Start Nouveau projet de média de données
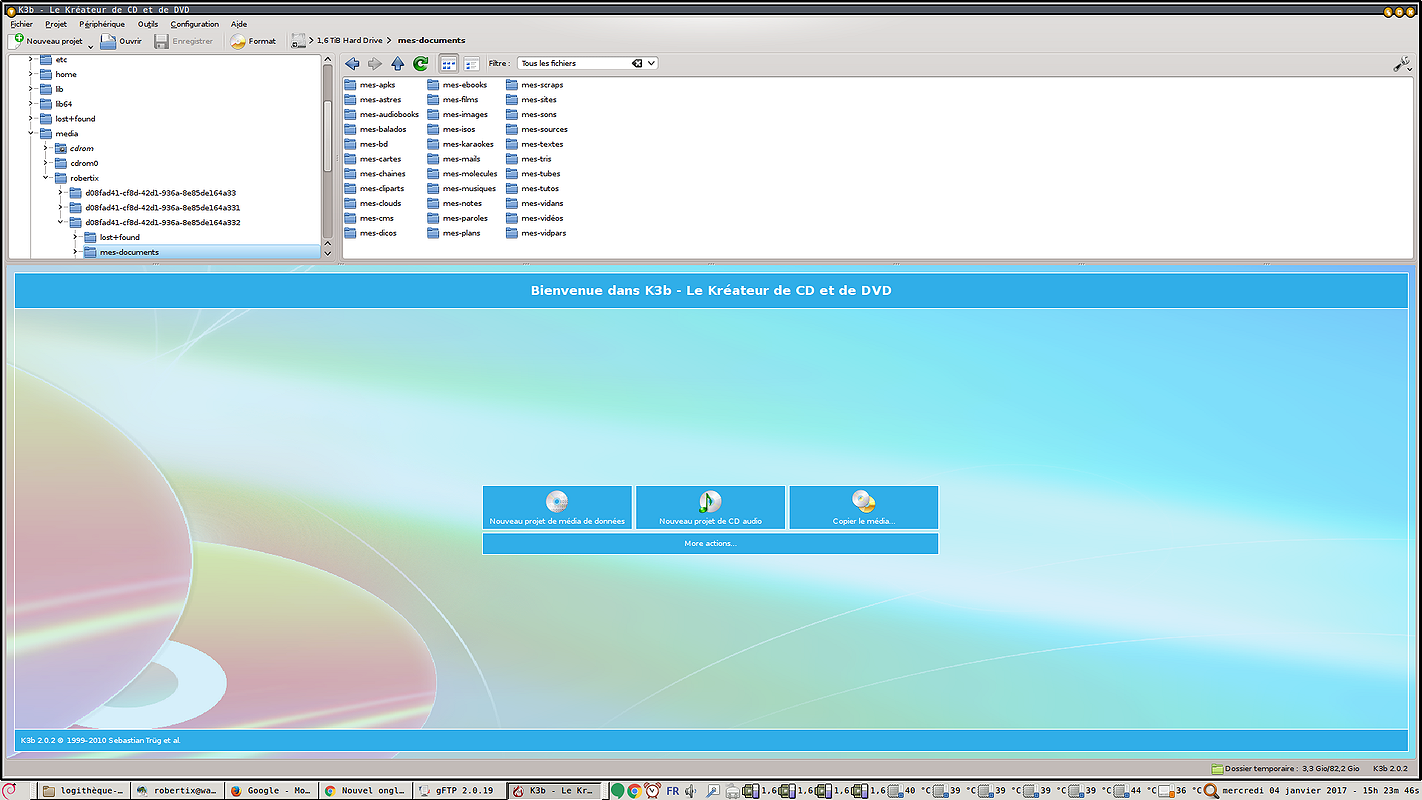Viewport: 1422px width, 800px height. [x=557, y=508]
